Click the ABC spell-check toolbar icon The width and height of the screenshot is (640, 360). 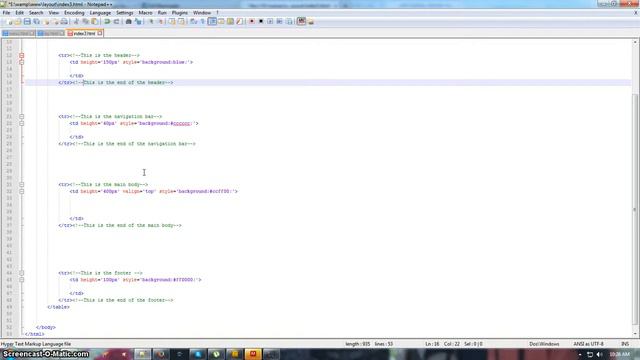[301, 22]
